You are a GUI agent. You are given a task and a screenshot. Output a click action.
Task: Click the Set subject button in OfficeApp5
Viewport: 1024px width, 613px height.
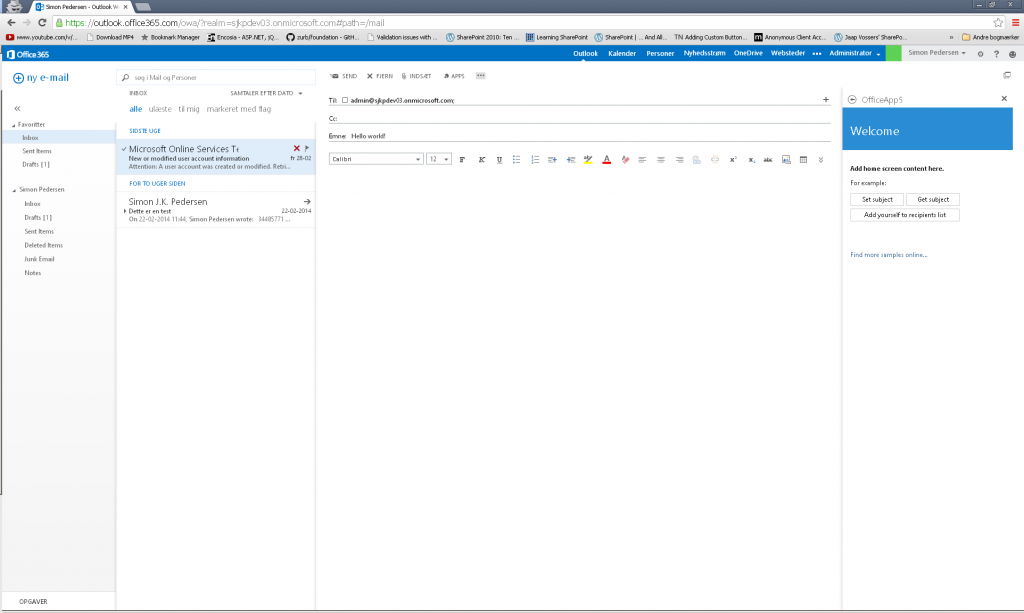(876, 199)
